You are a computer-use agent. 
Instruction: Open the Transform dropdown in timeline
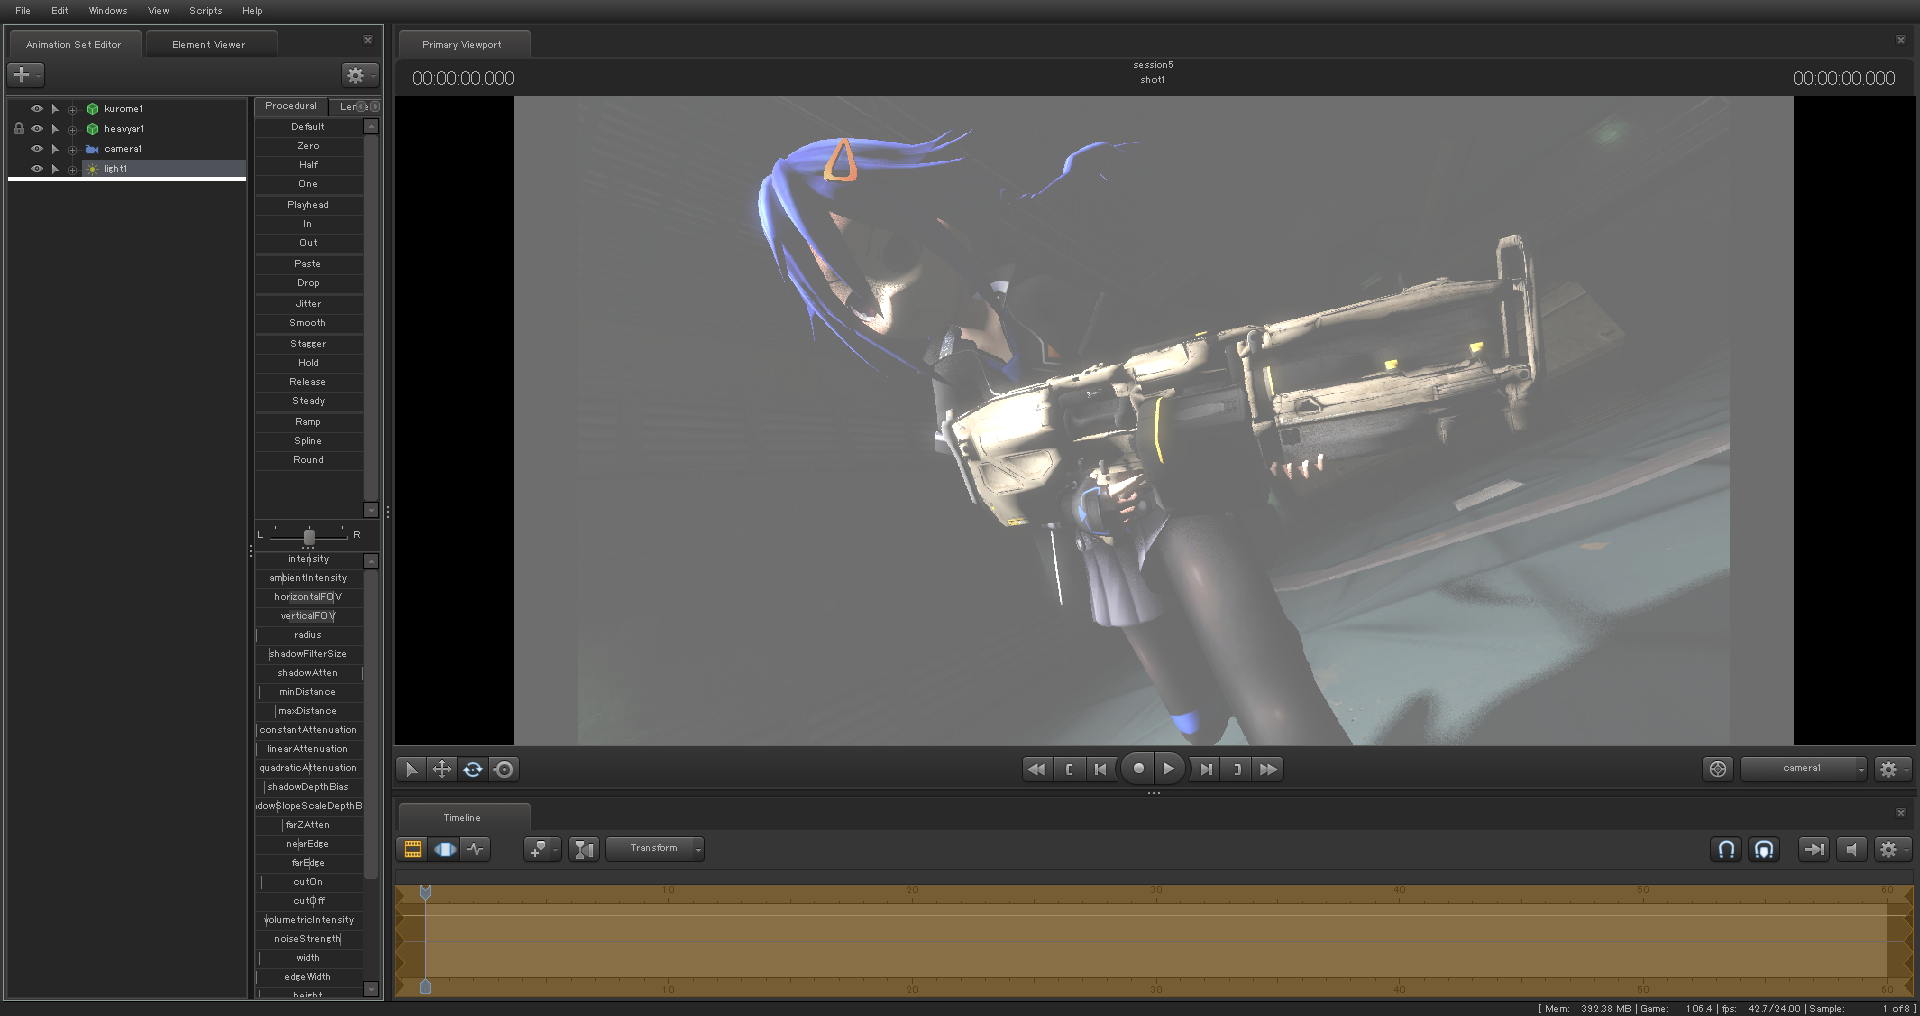655,849
